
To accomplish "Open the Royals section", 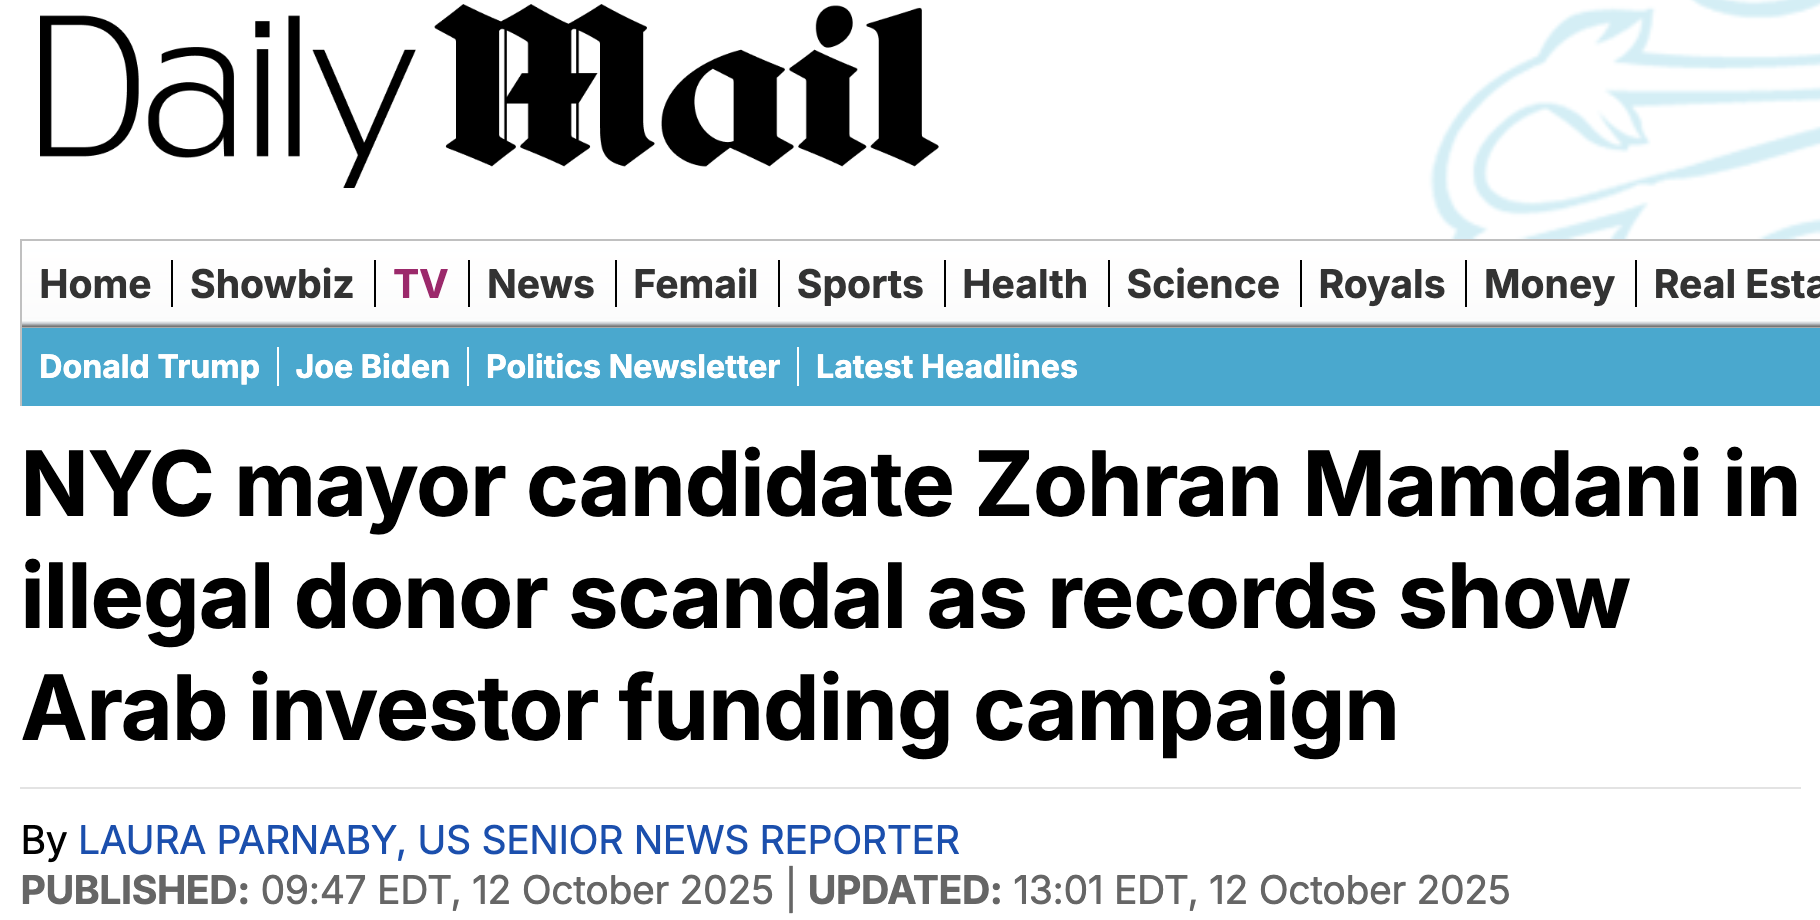I will point(1381,284).
